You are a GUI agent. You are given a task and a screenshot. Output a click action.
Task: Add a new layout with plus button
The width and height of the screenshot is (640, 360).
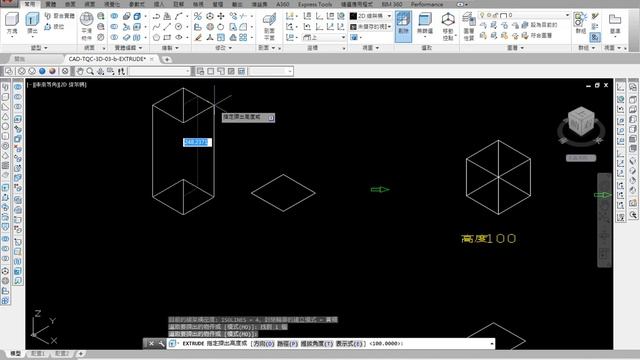tap(80, 353)
